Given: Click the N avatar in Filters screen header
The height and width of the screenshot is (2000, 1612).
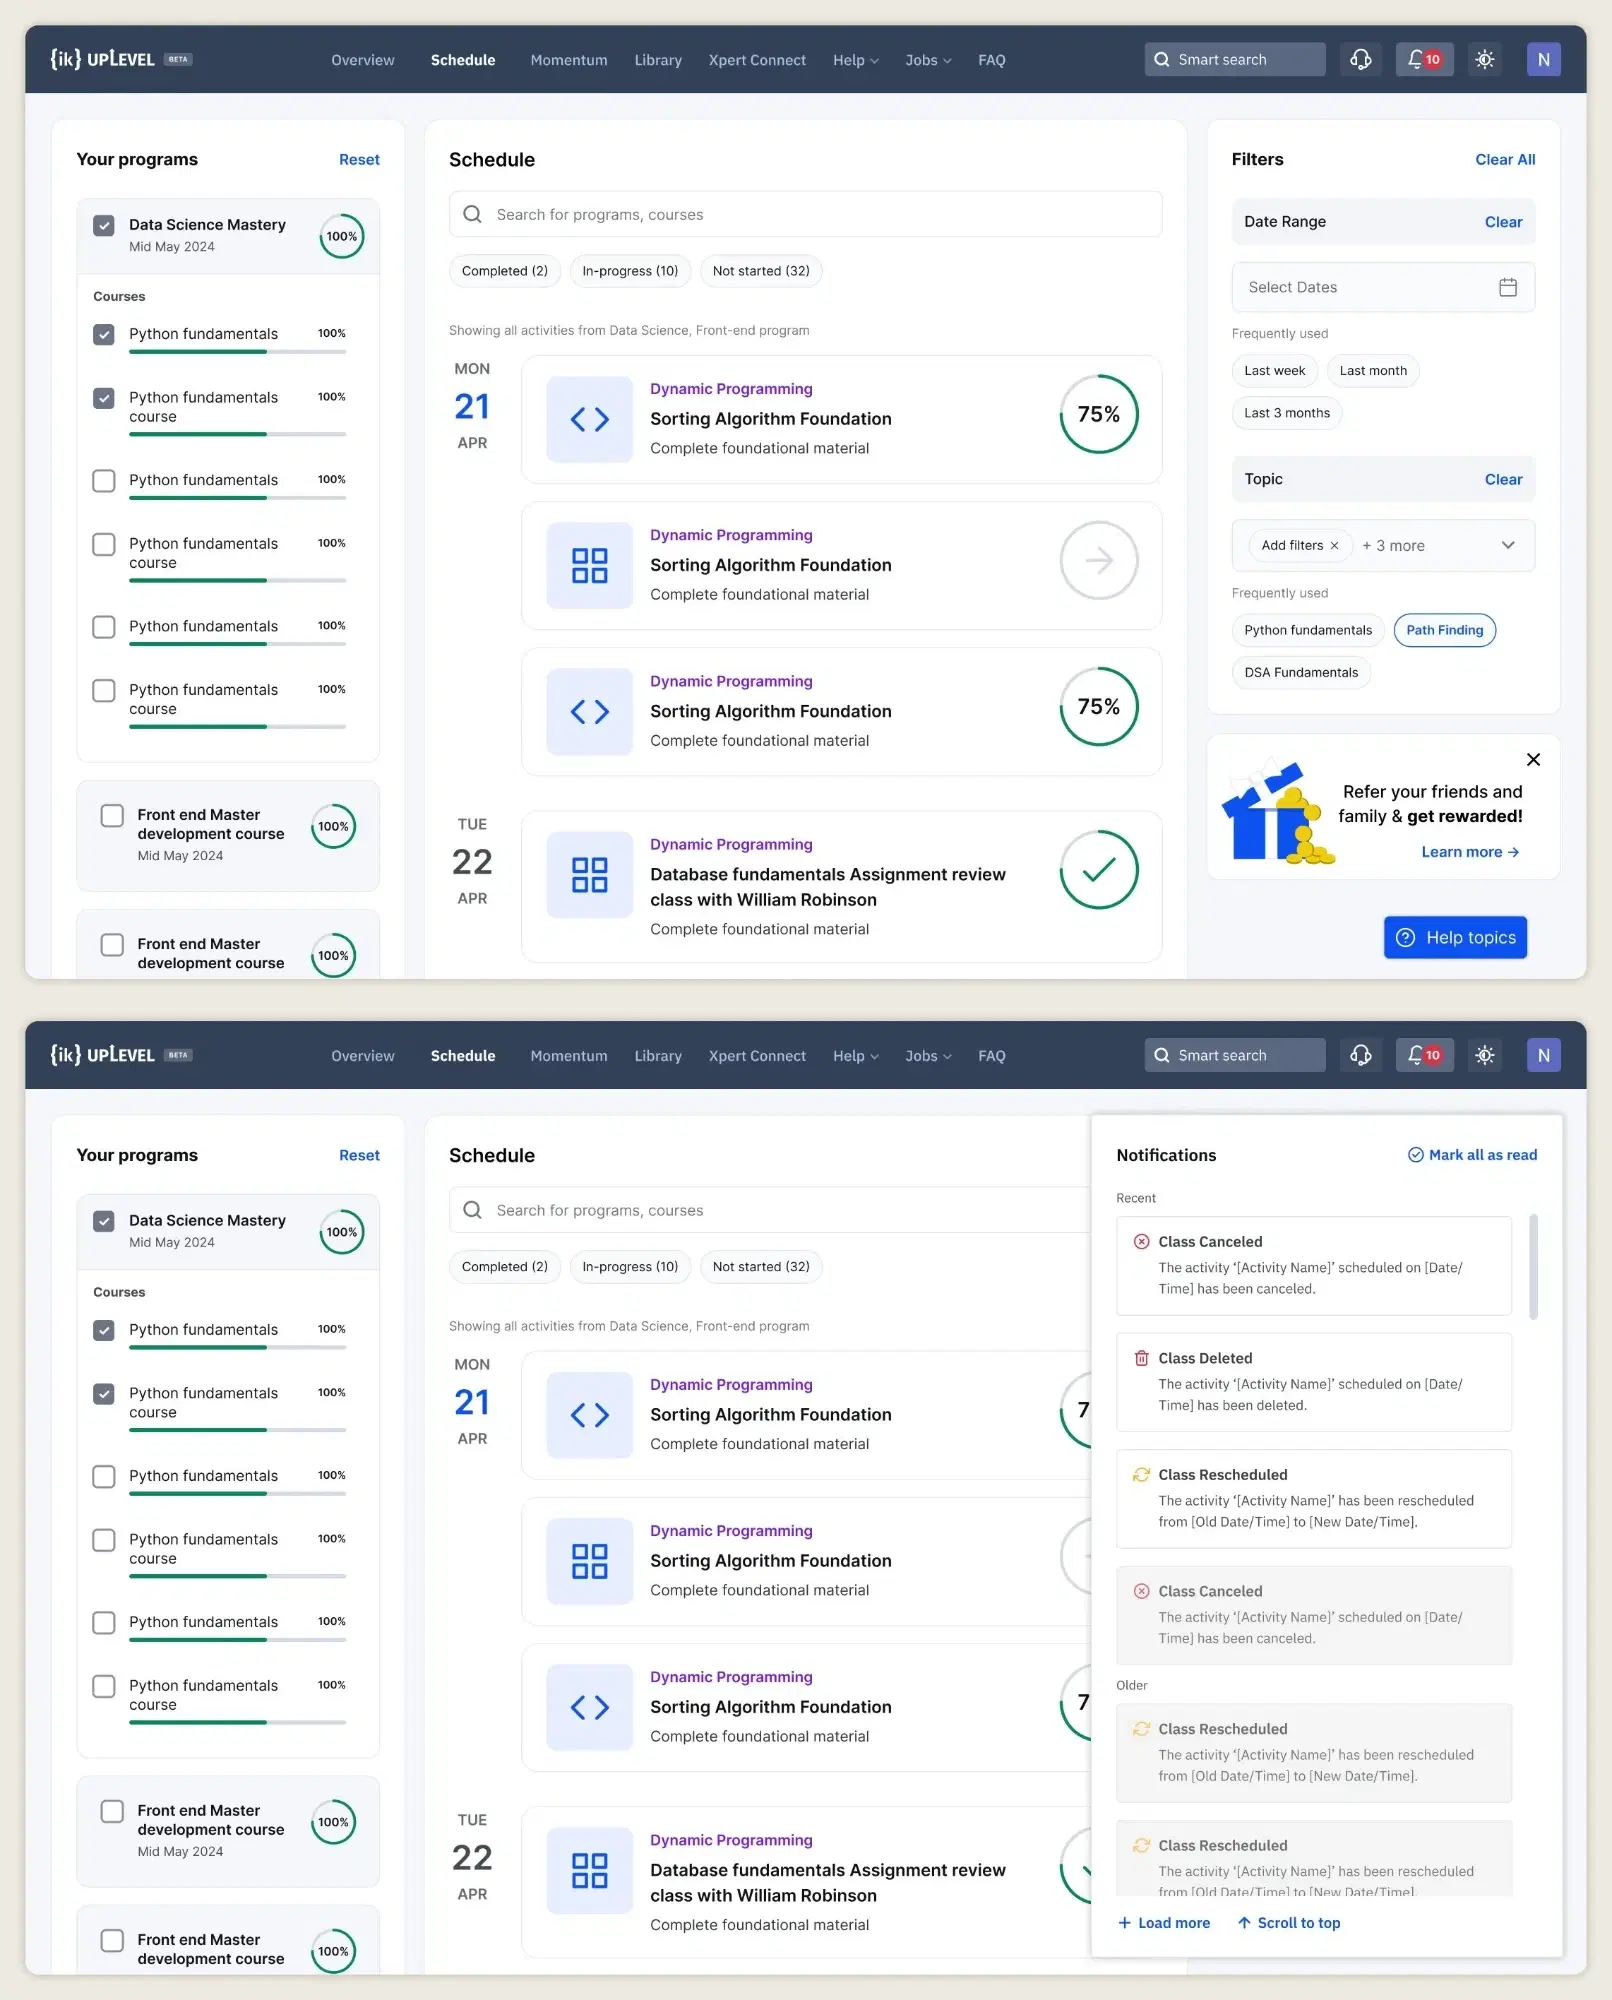Looking at the screenshot, I should click(x=1543, y=60).
